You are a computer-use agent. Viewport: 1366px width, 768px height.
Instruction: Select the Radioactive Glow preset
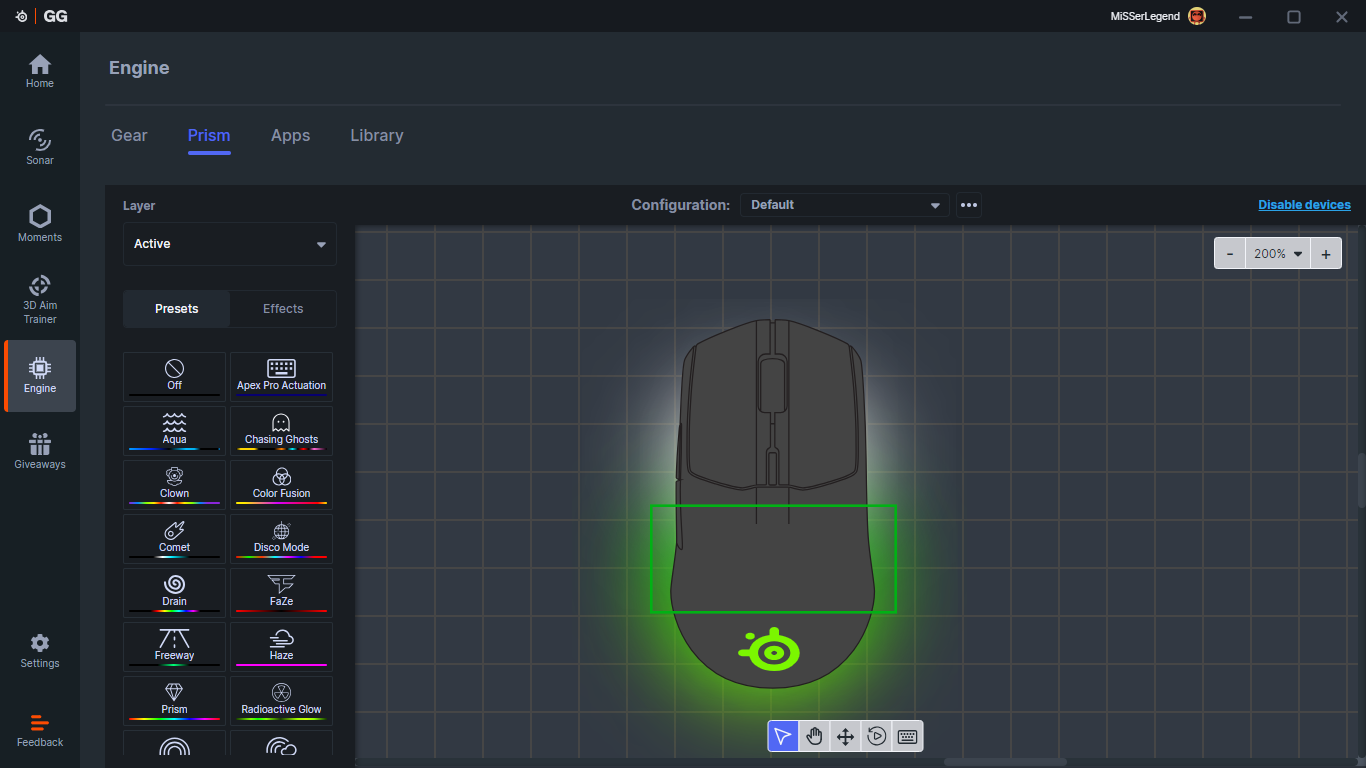click(x=281, y=701)
